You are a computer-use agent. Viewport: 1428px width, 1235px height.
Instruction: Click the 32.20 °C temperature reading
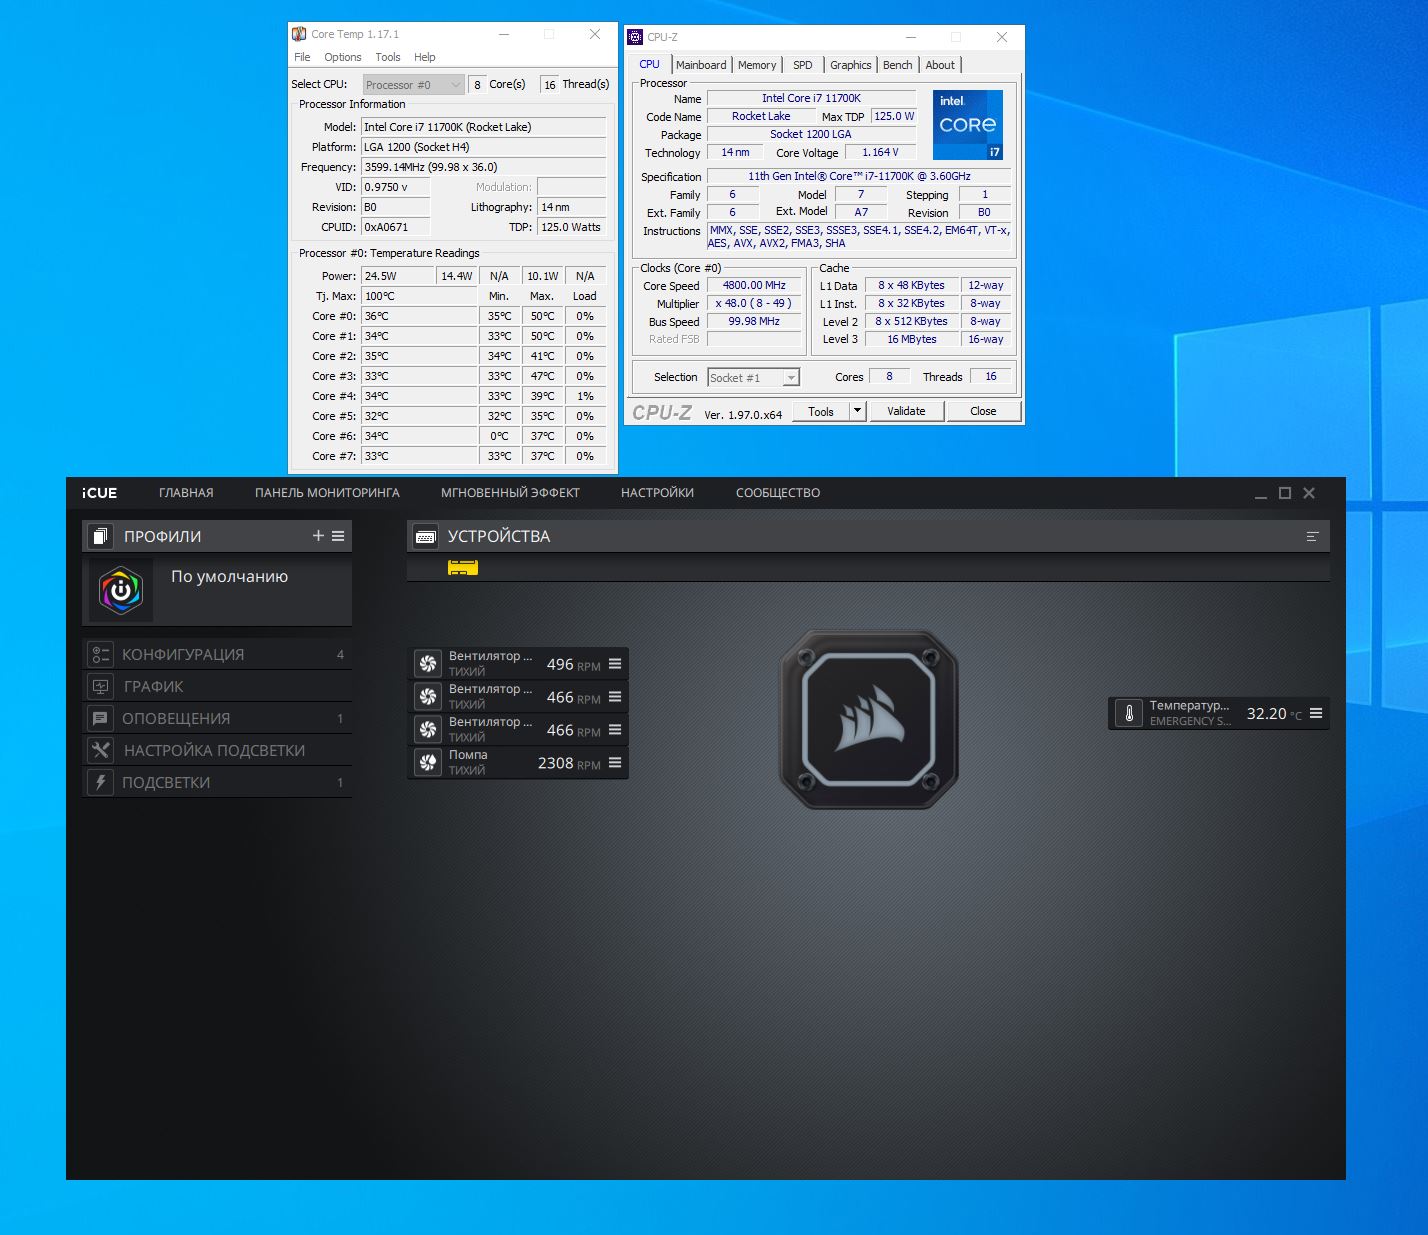pos(1274,714)
